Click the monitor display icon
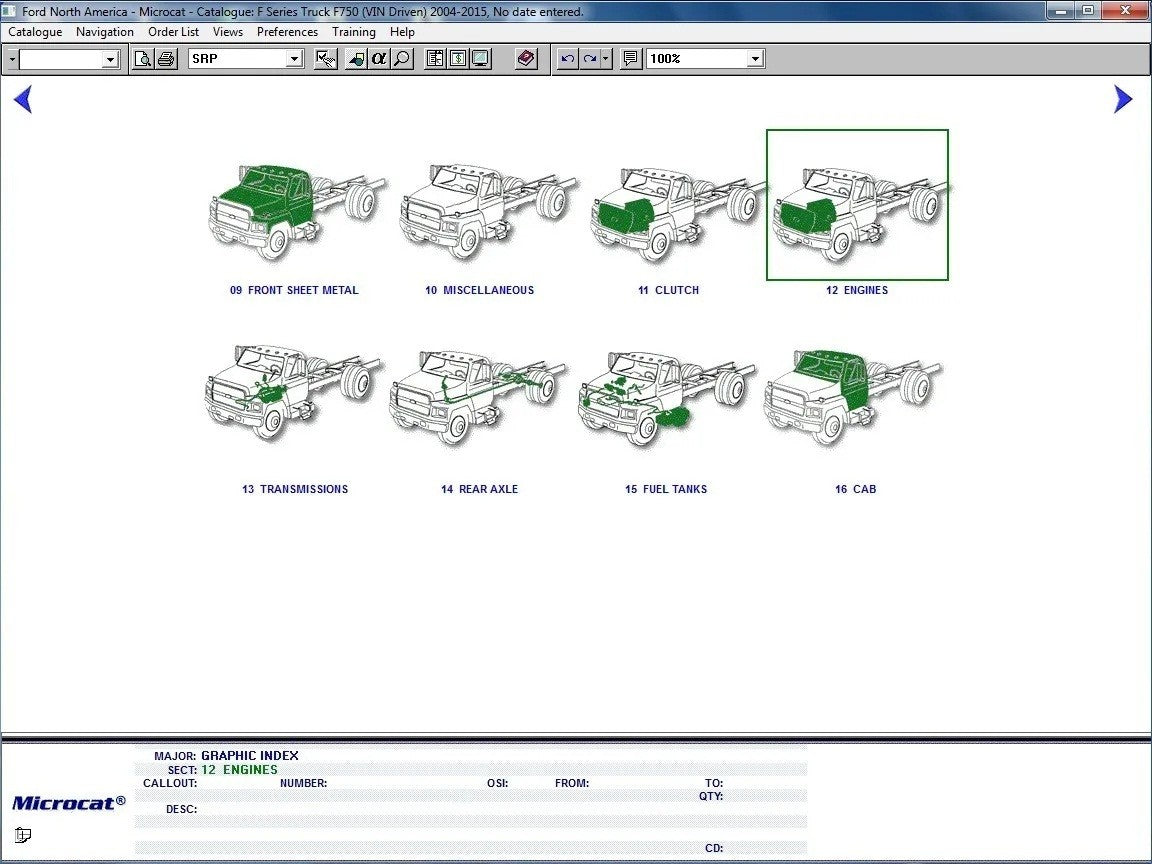This screenshot has width=1152, height=864. coord(480,59)
